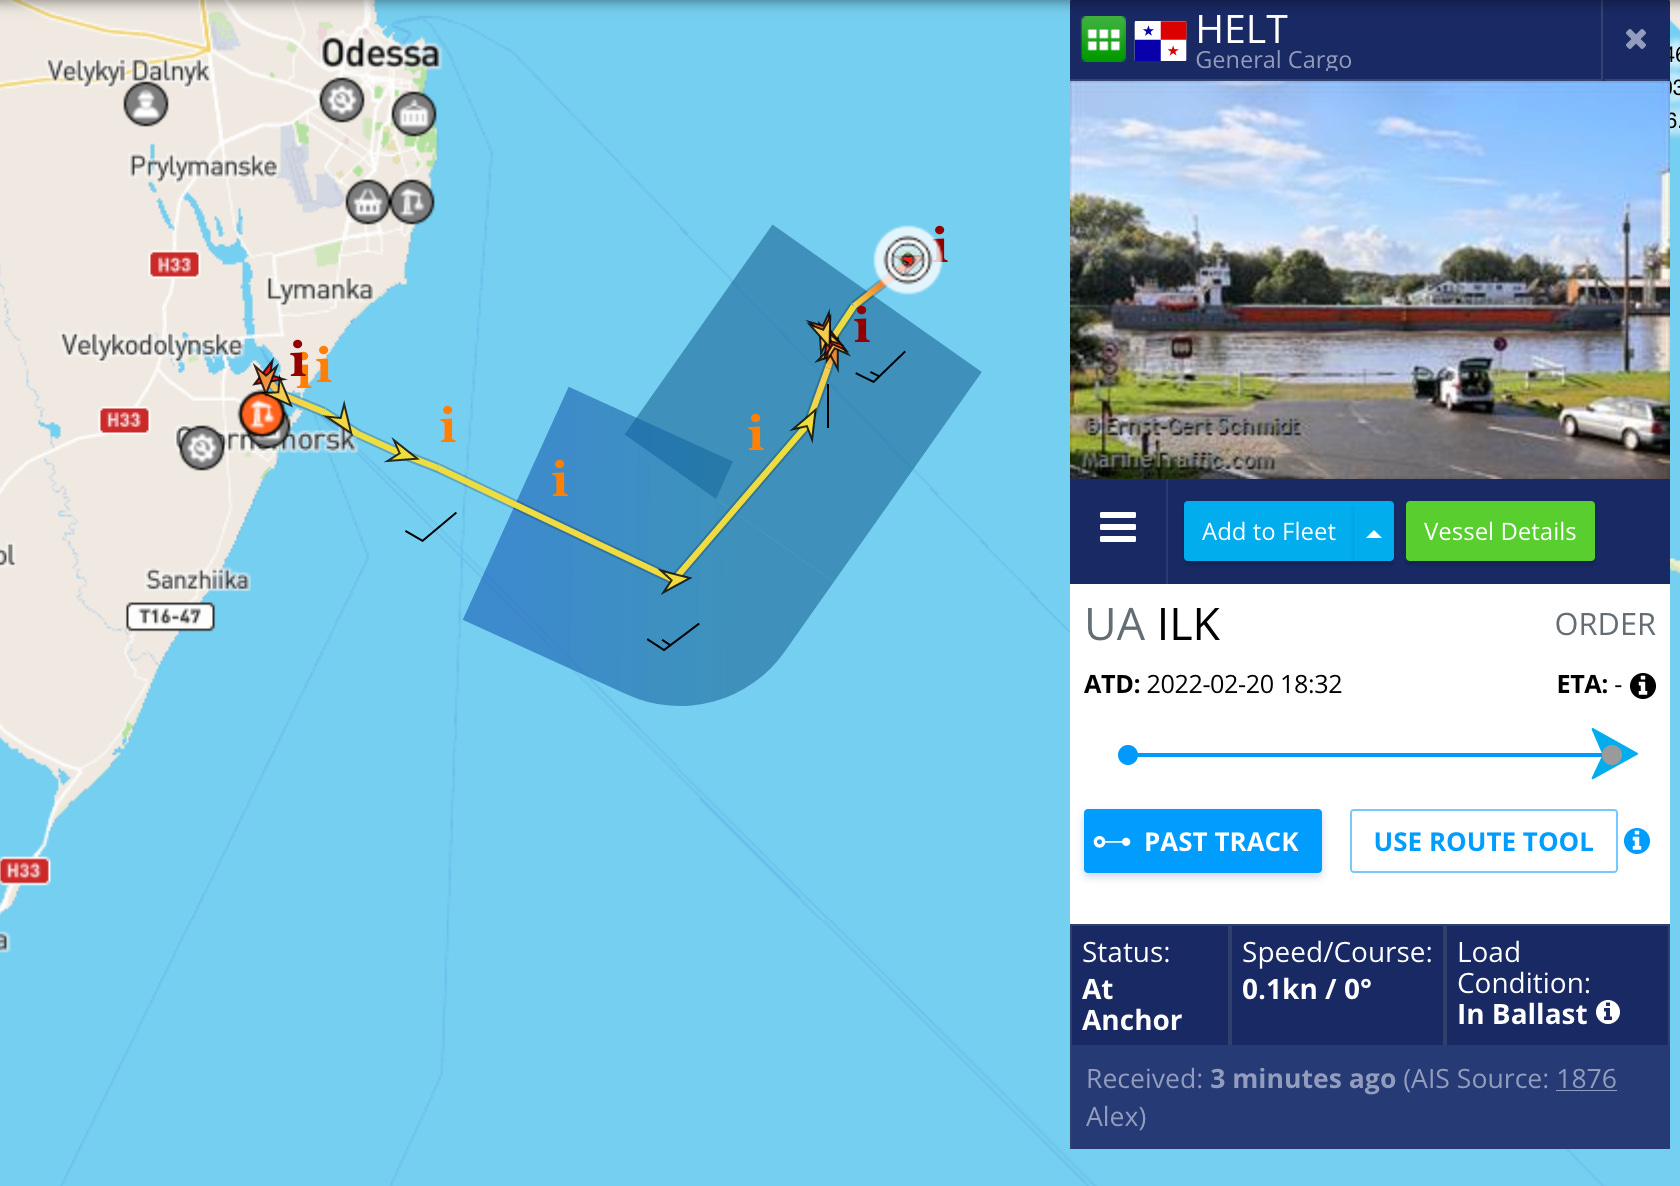Click the ETA info icon
This screenshot has width=1680, height=1186.
click(x=1642, y=686)
